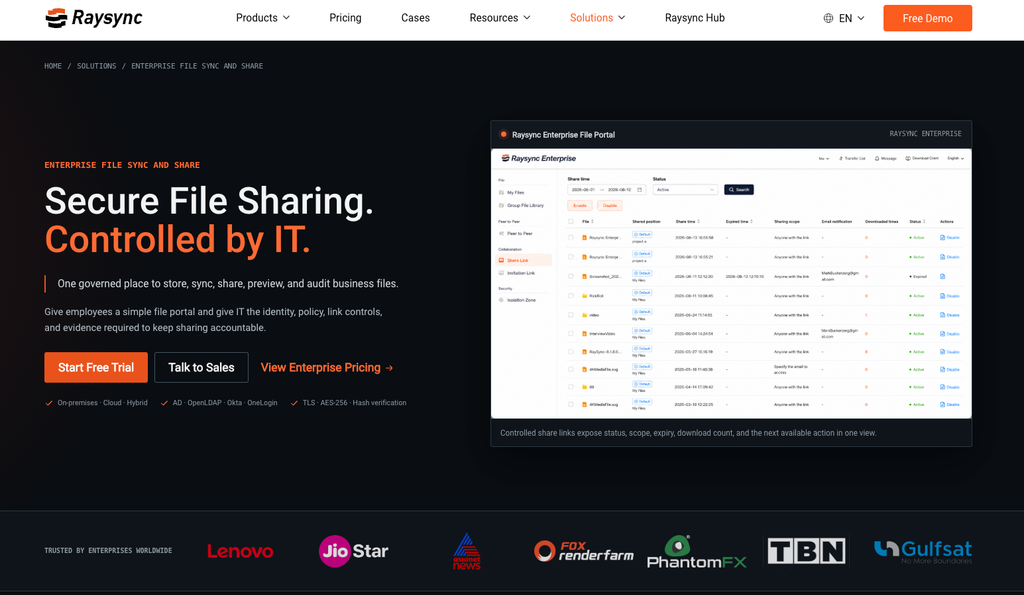Click Start Free Trial
1024x595 pixels.
point(96,368)
